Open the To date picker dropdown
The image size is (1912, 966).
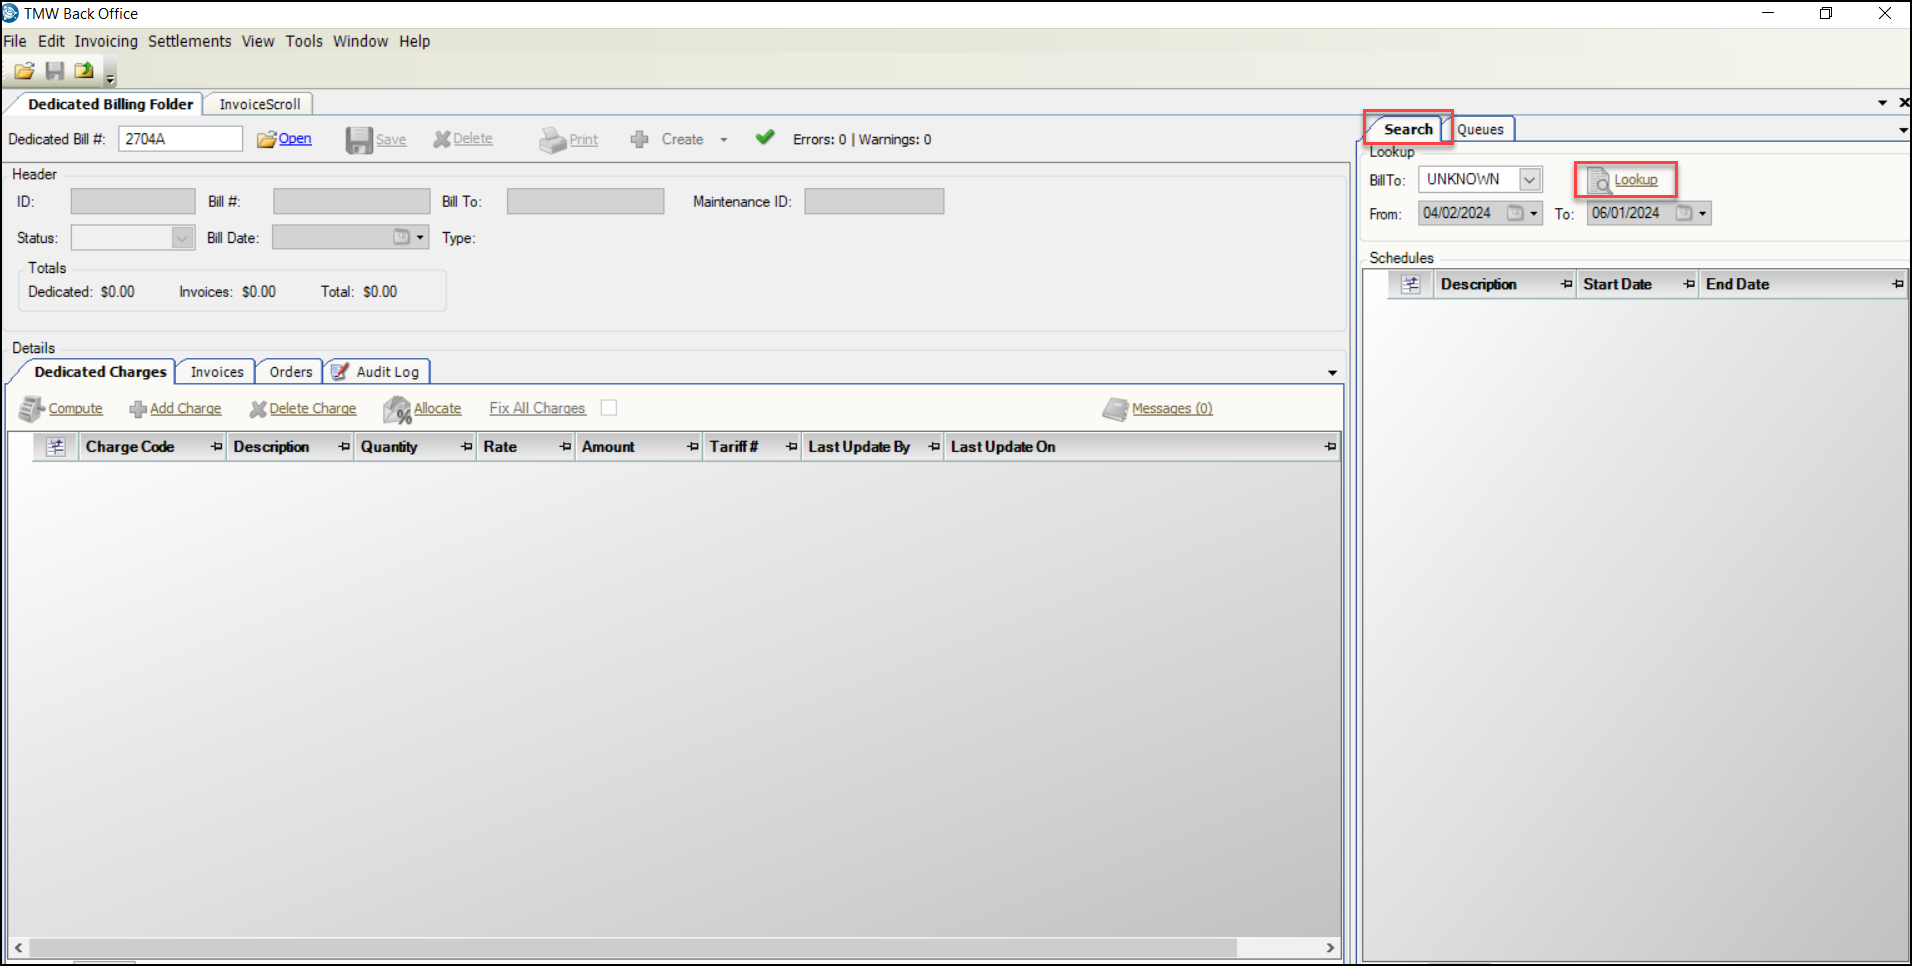1703,214
